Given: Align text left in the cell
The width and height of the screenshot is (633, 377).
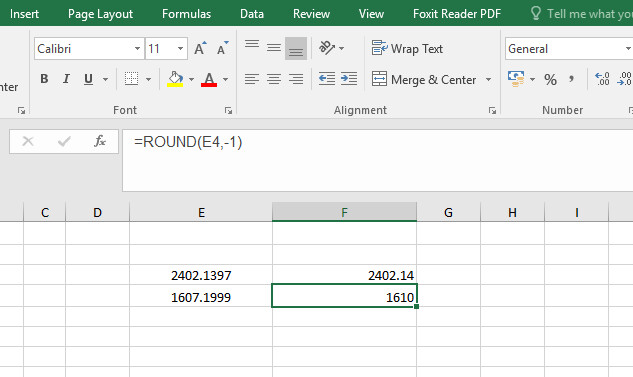Looking at the screenshot, I should pos(252,79).
